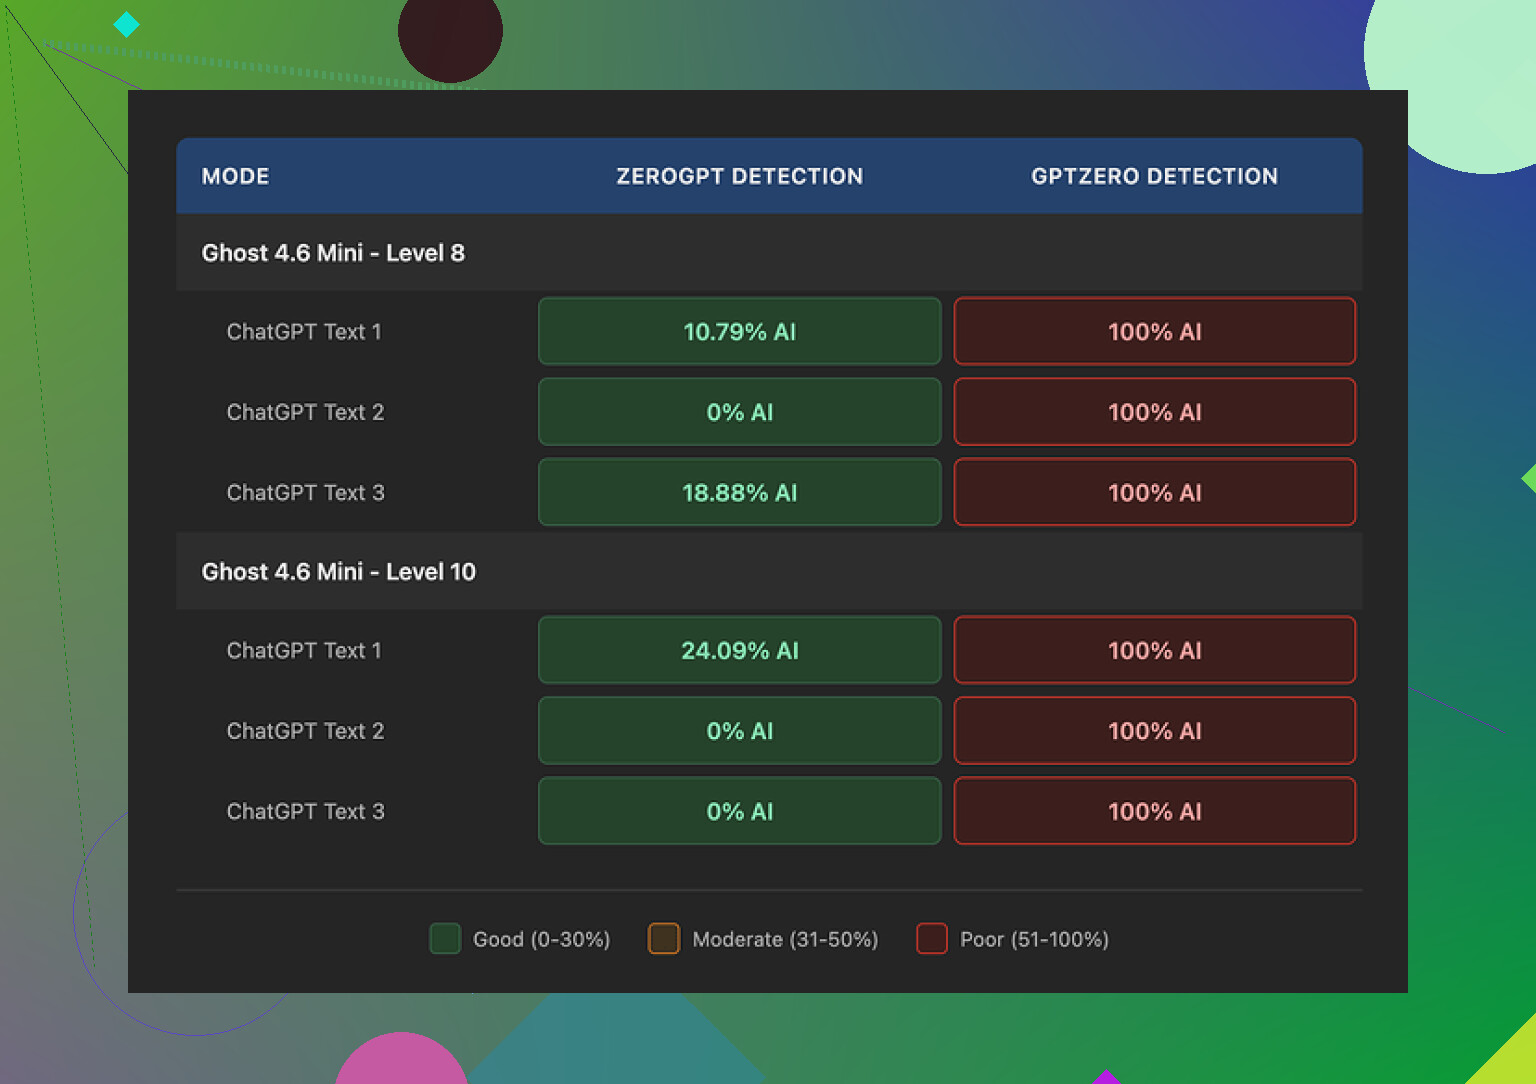
Task: Select the Ghost 4.6 Mini - Level 8 row
Action: [333, 253]
